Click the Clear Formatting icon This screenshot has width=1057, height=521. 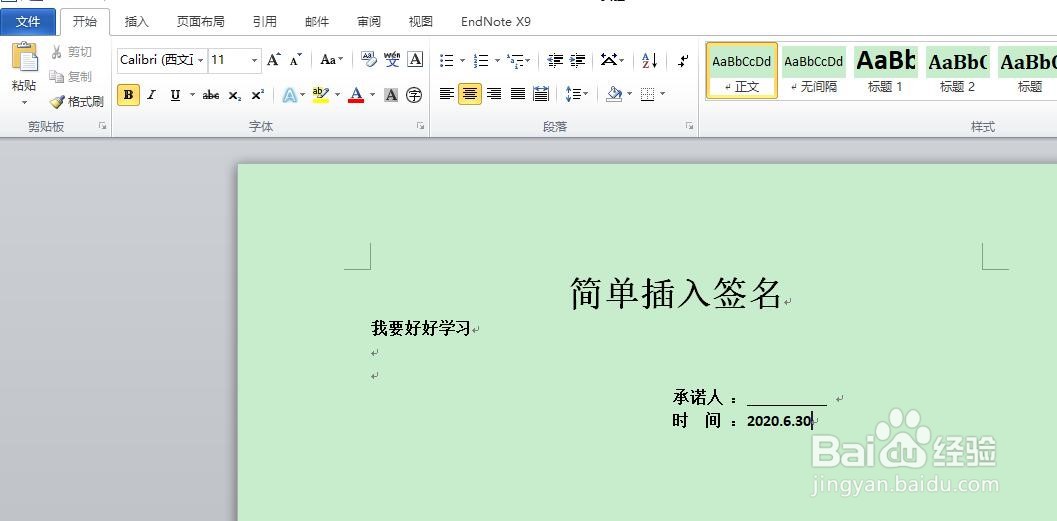[368, 60]
